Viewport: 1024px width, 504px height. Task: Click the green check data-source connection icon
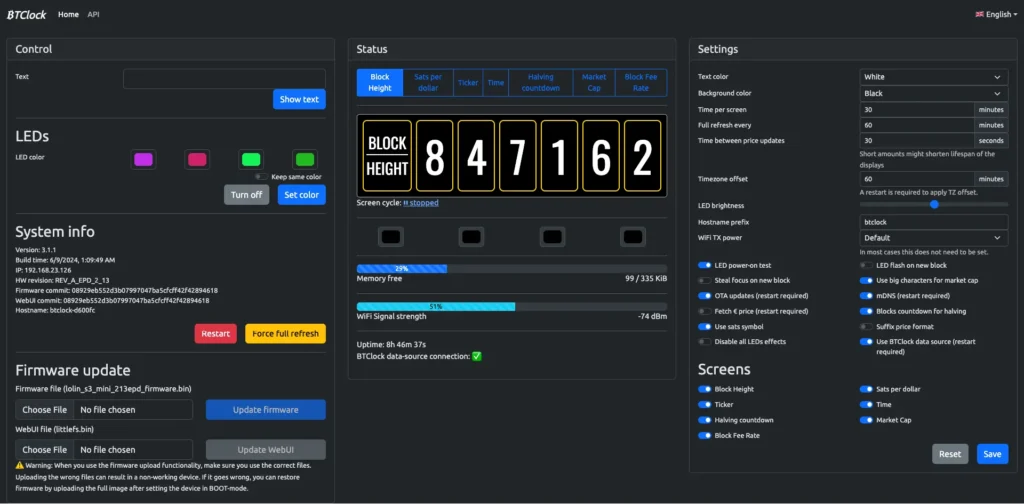tap(477, 356)
